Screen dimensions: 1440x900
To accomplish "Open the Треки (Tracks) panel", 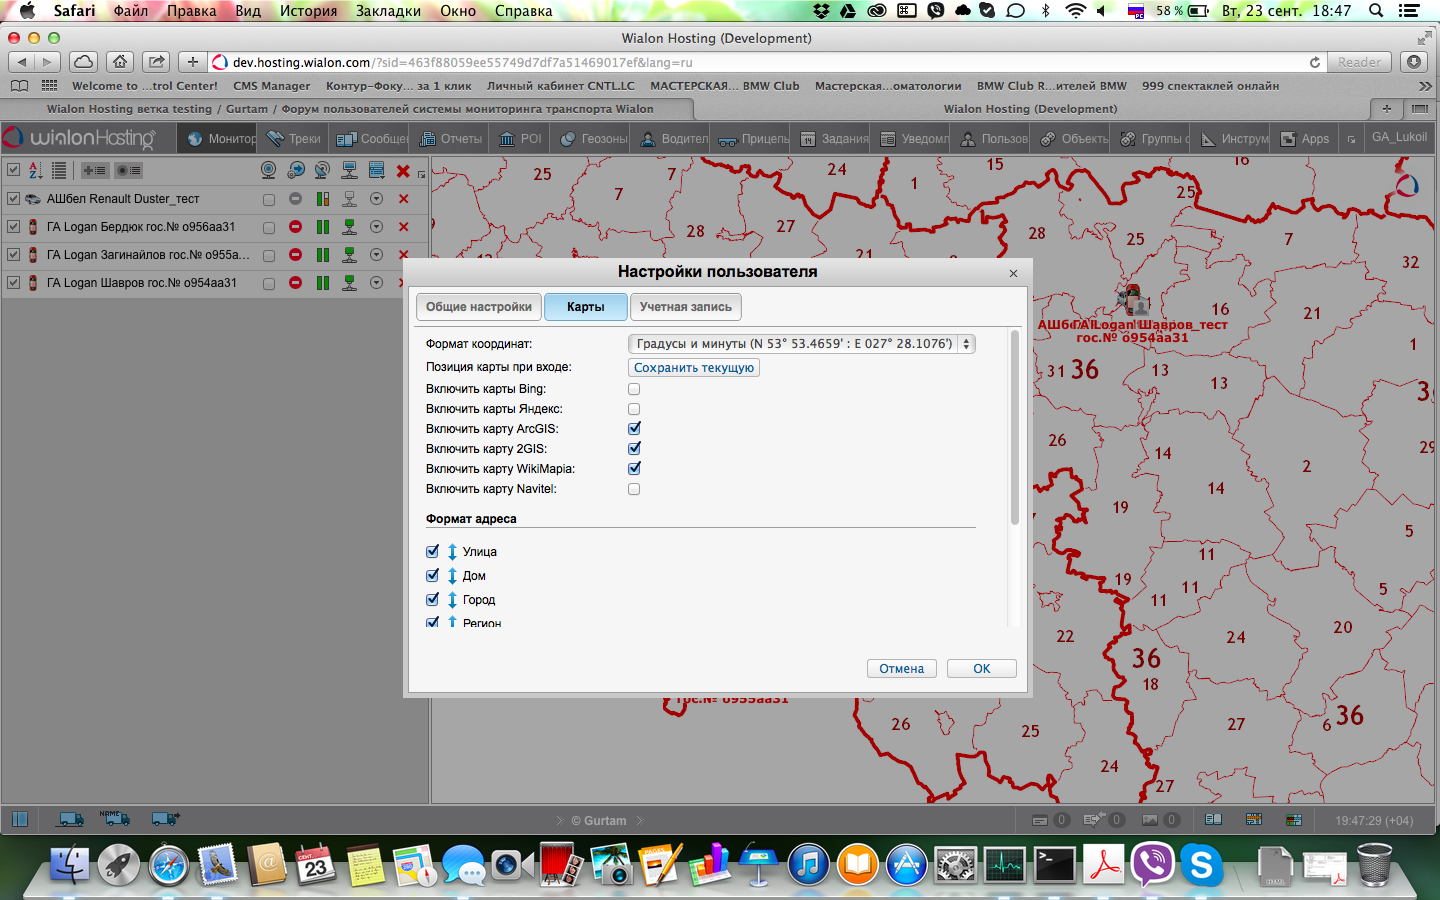I will [294, 139].
